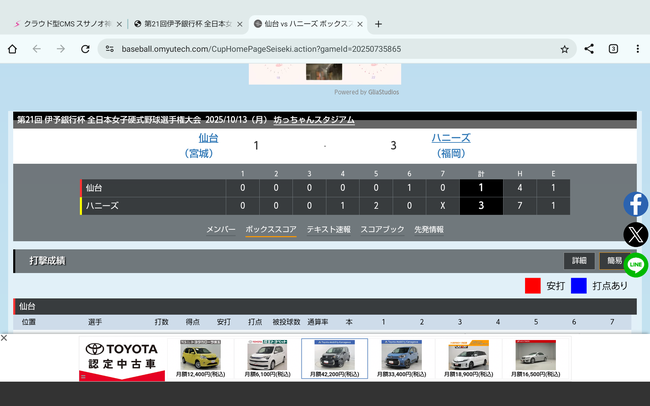Close the 第21回伊予銀行杯 browser tab
This screenshot has height=406, width=650.
pos(240,23)
